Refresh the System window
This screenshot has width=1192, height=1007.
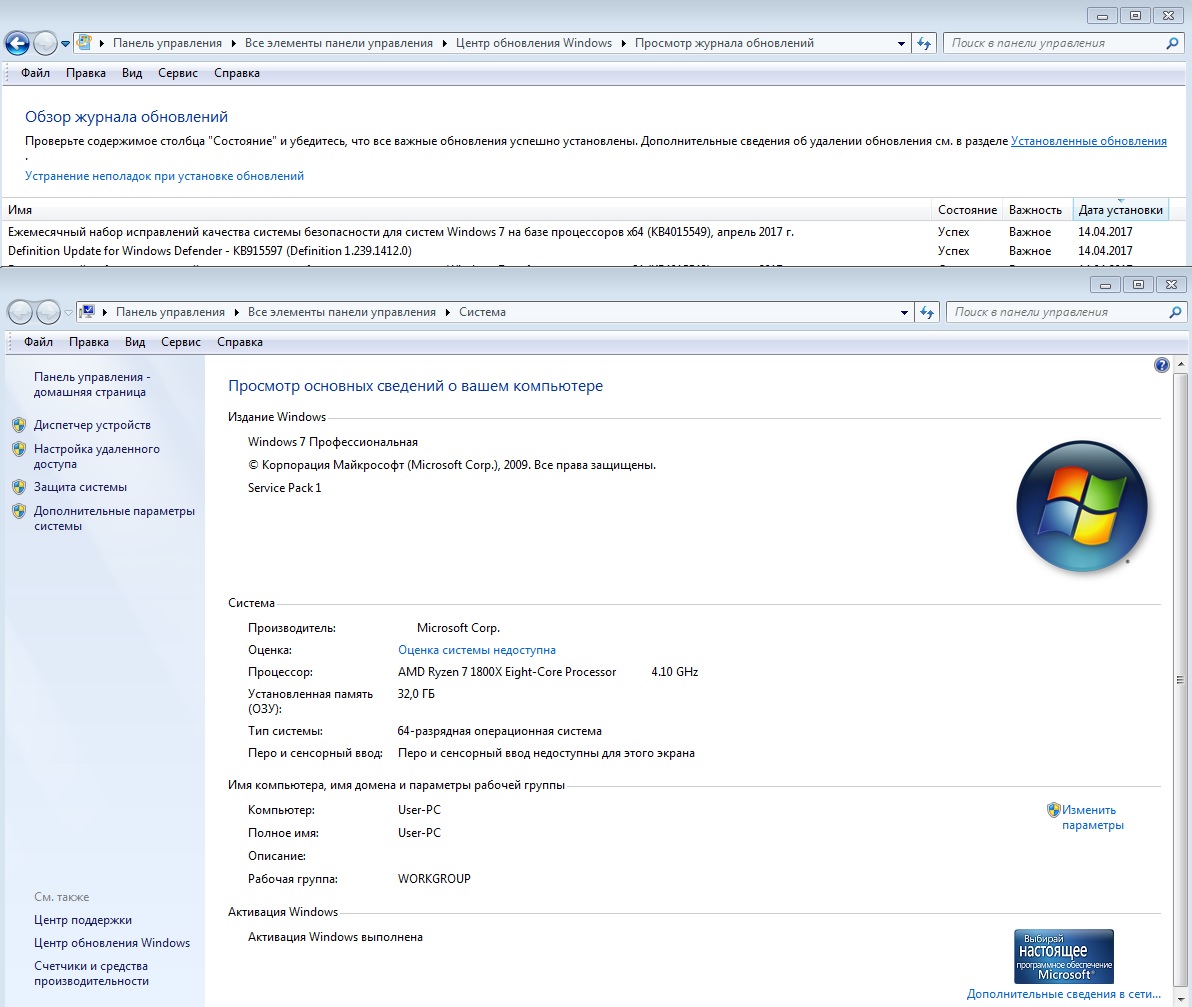click(927, 312)
